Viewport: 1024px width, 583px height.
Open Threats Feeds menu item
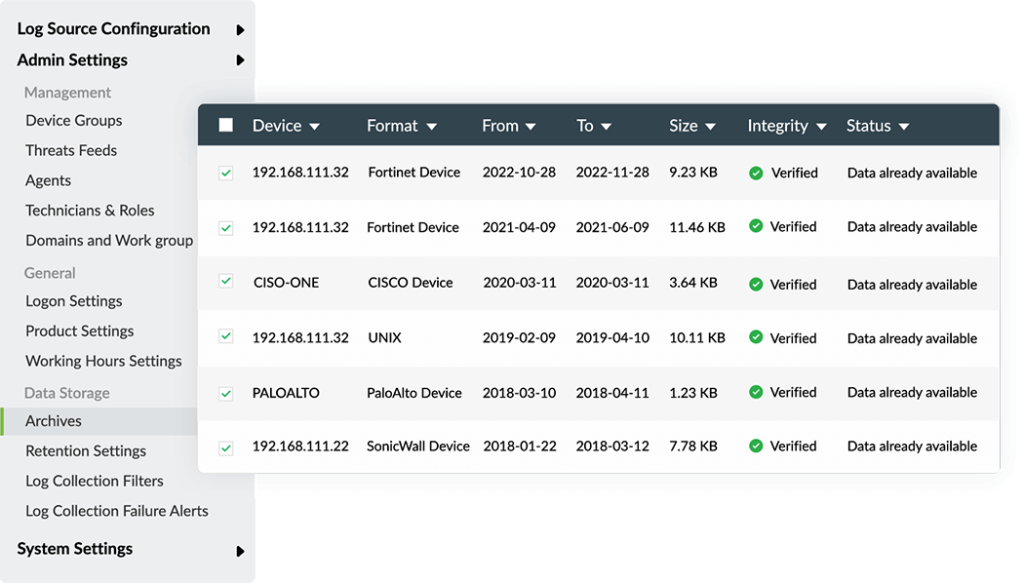(71, 150)
